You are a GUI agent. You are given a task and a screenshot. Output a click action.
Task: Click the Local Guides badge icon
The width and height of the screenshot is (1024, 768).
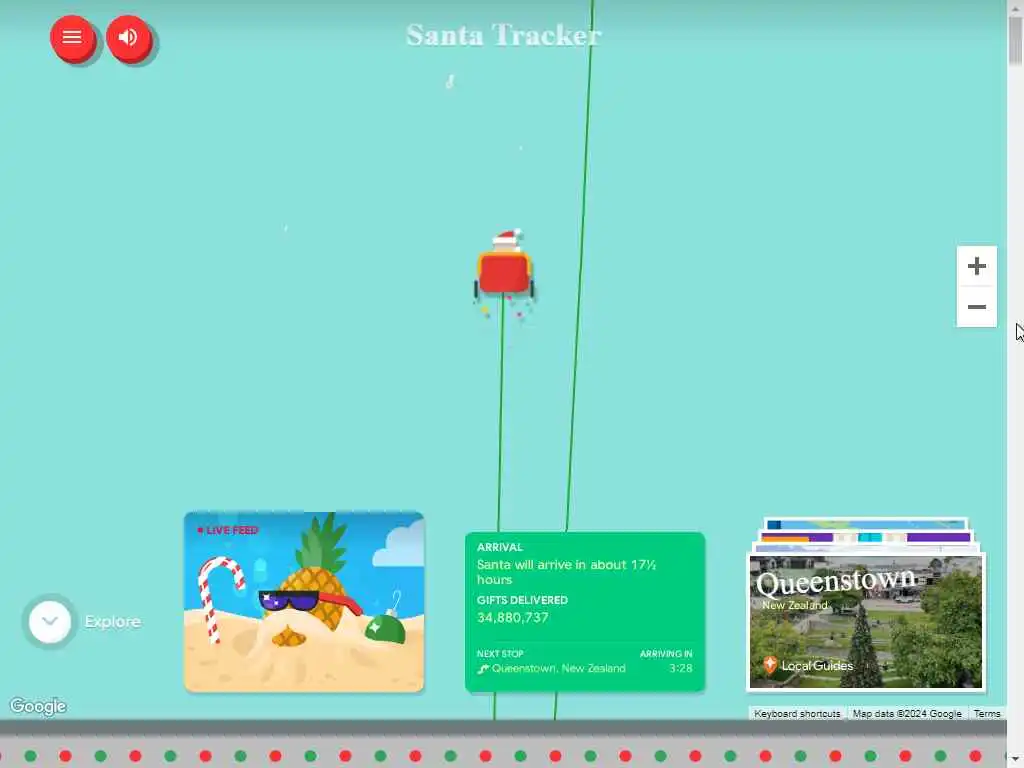(x=770, y=665)
